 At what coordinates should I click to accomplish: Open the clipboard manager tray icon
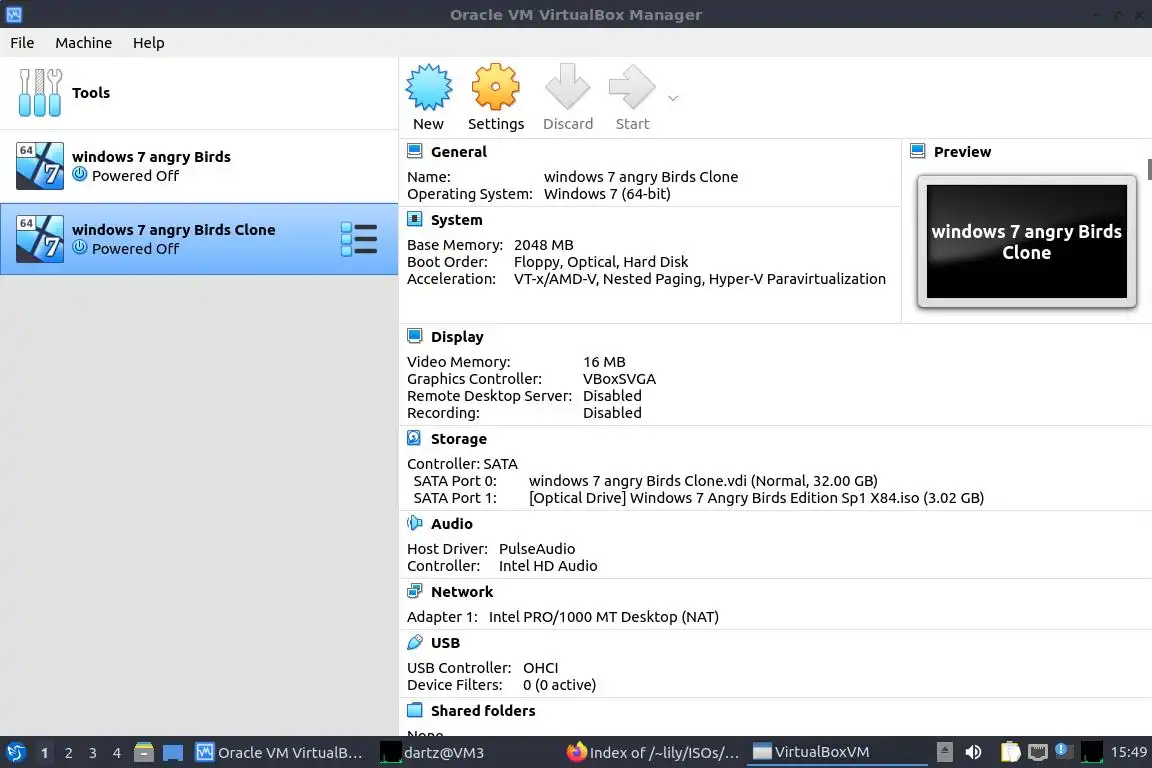click(x=1011, y=752)
